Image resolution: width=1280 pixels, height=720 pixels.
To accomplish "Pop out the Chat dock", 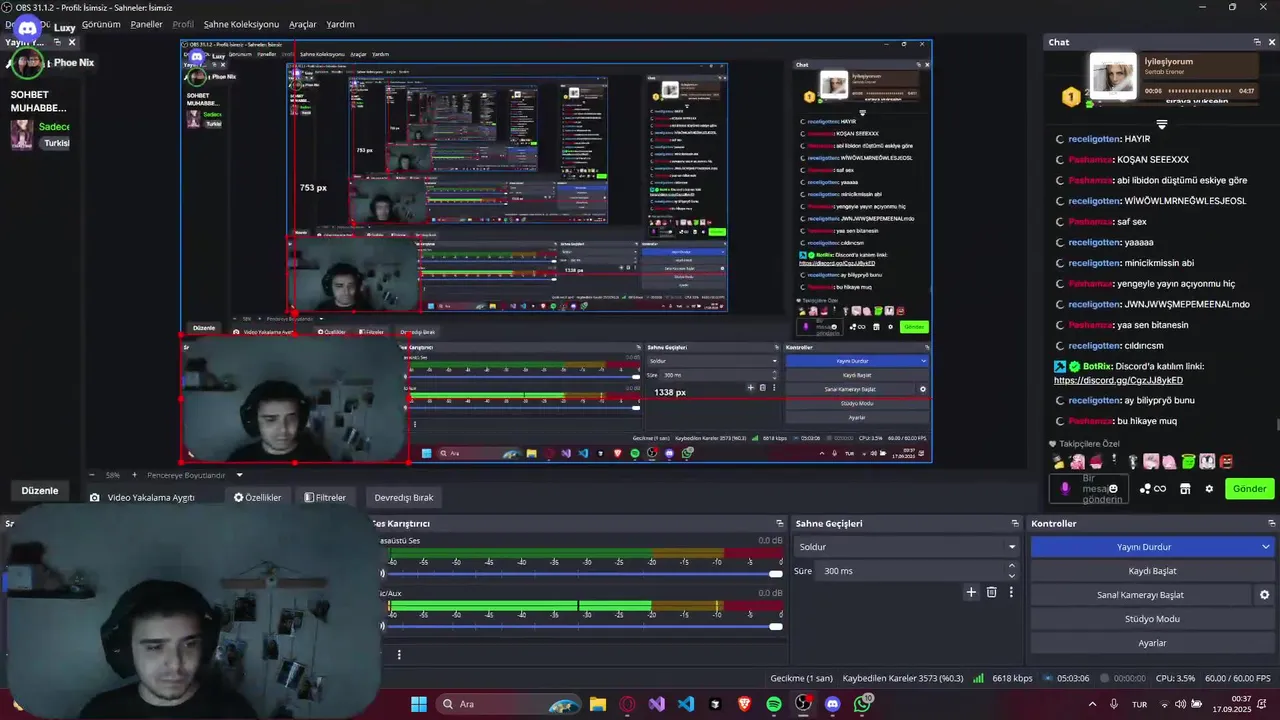I will 1257,42.
